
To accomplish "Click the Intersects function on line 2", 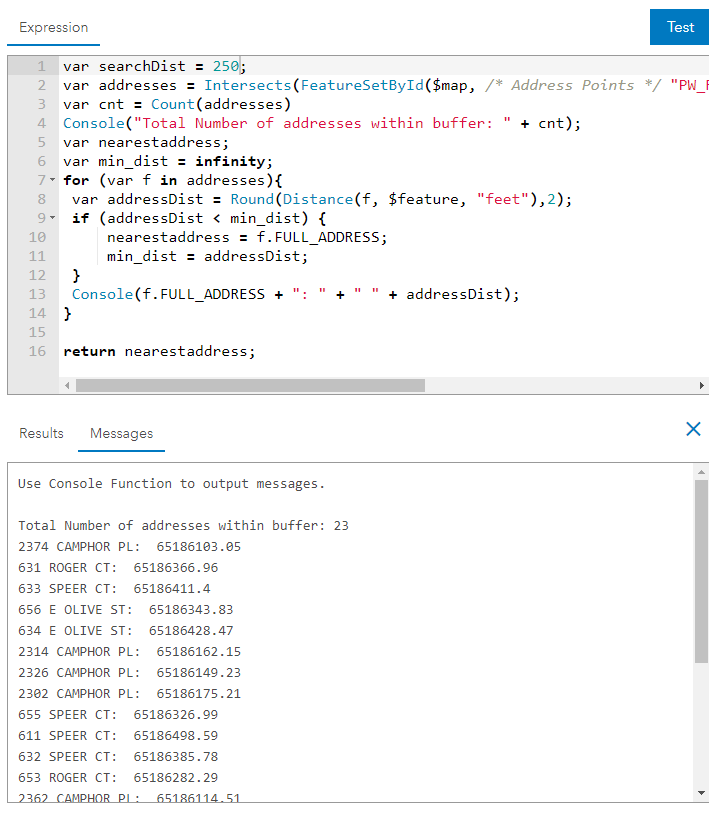I will click(x=248, y=85).
